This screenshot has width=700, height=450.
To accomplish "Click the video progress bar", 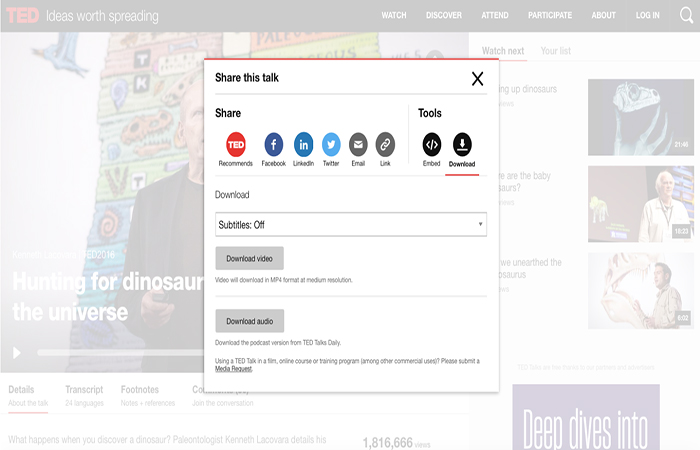I will pos(121,353).
